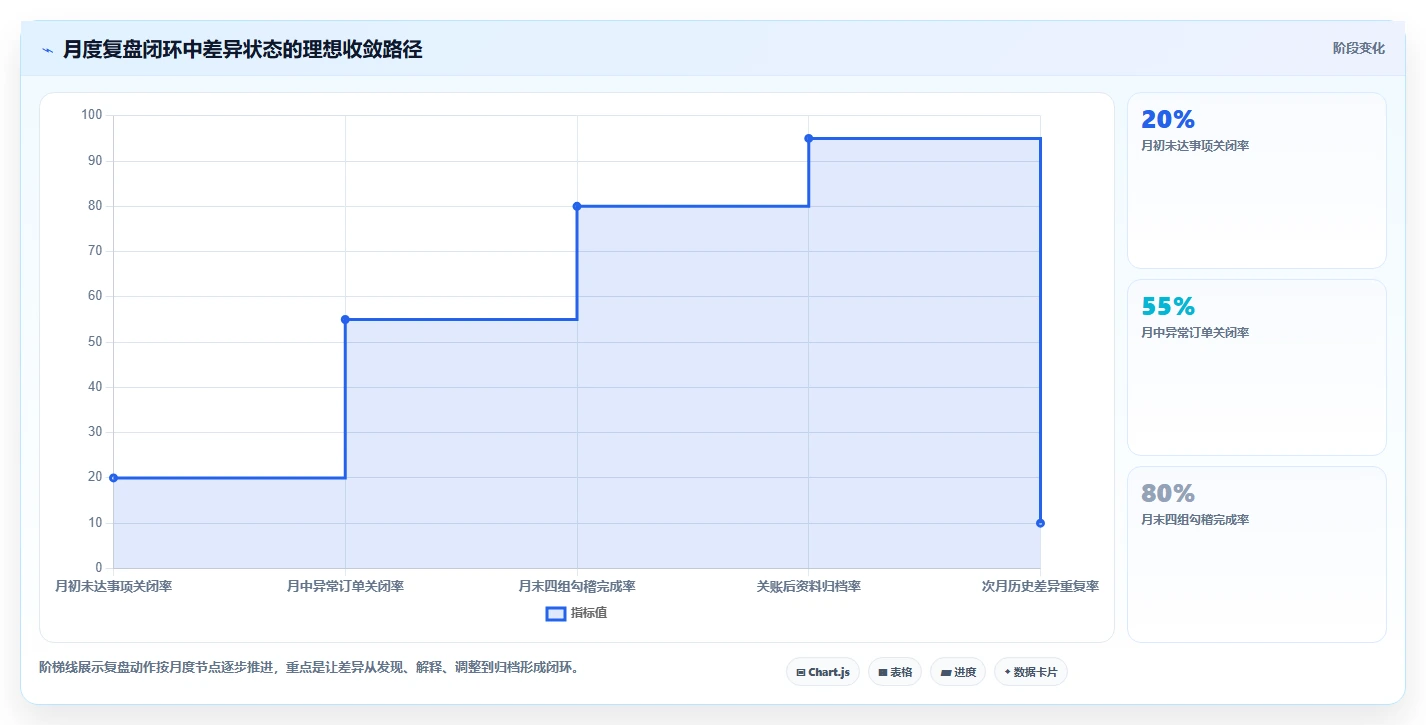Image resolution: width=1426 pixels, height=725 pixels.
Task: Click the data point at value 20
Action: (x=113, y=478)
